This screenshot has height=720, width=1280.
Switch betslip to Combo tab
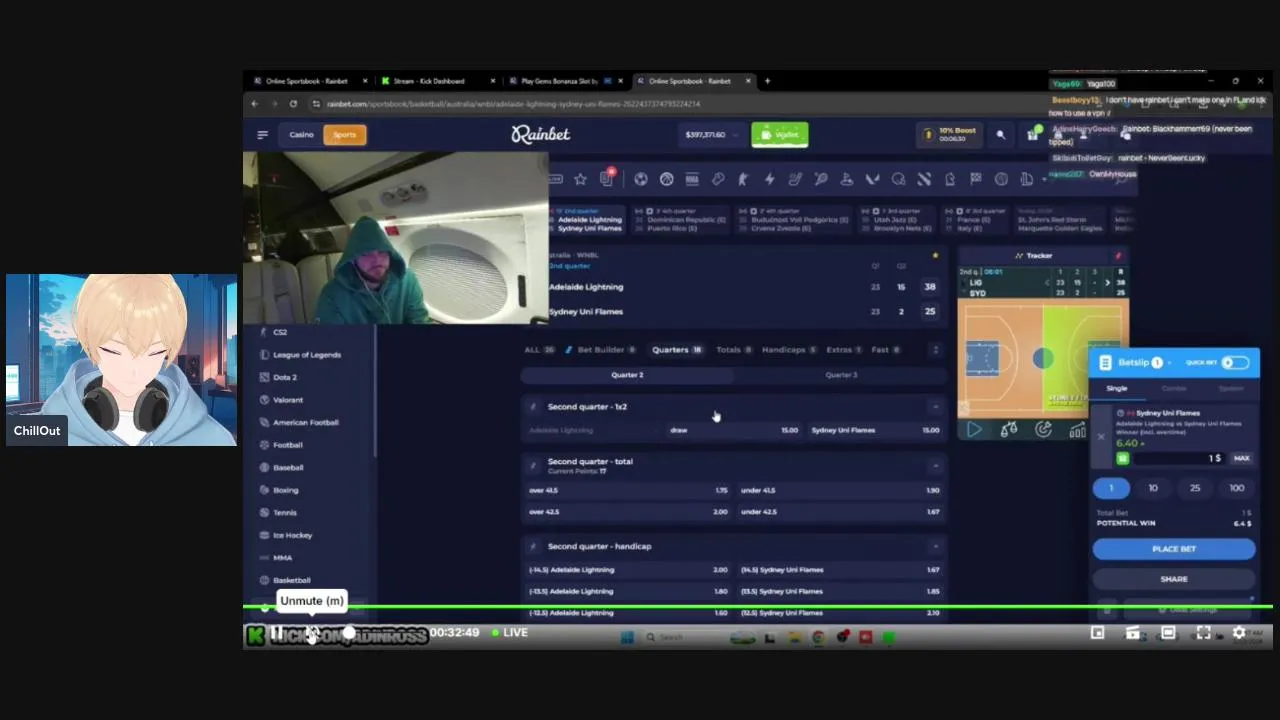(x=1174, y=389)
